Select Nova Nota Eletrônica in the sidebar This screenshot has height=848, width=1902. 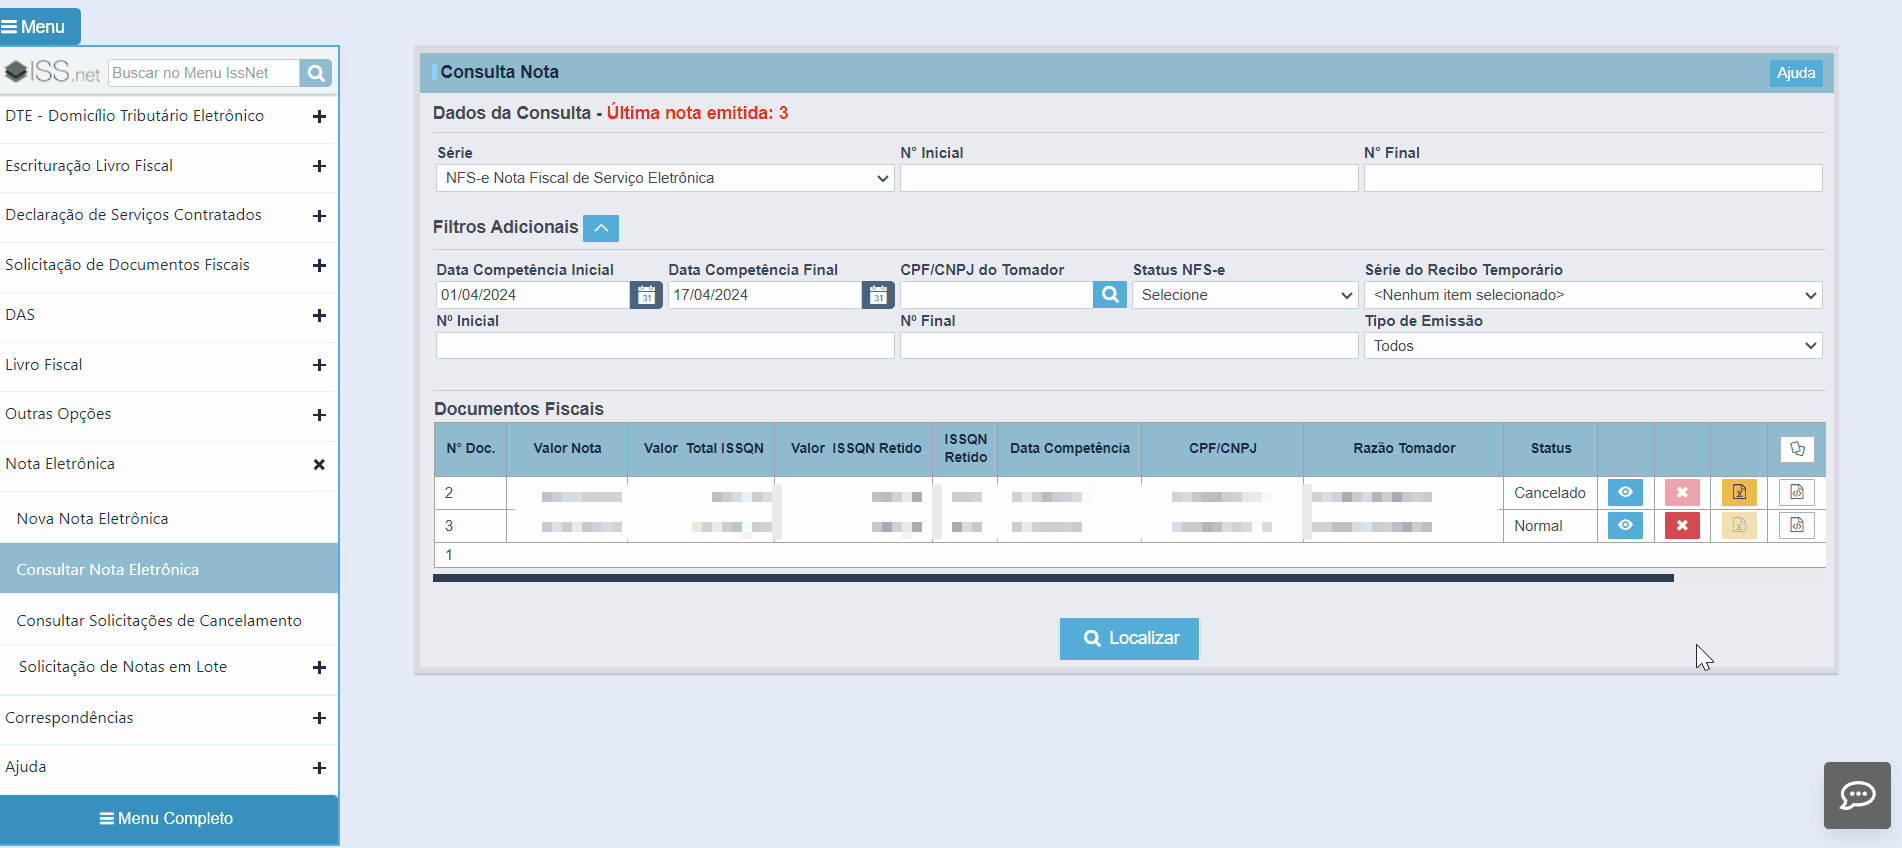92,518
